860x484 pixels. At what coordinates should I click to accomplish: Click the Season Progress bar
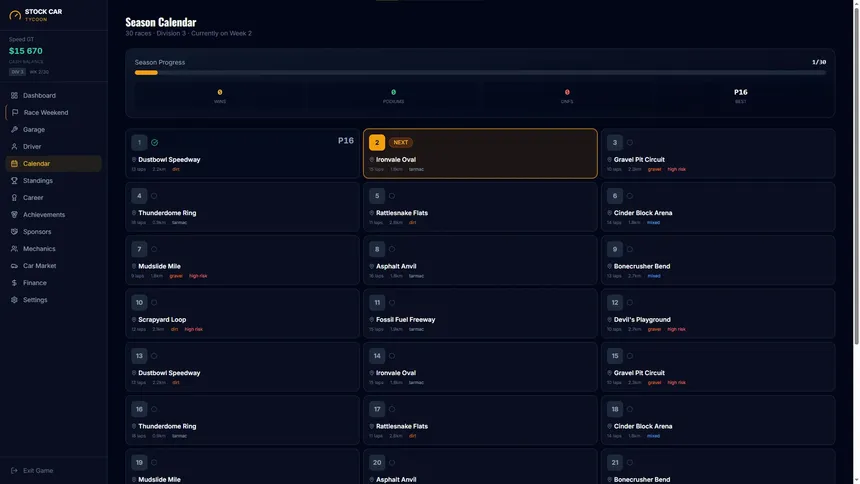pos(480,72)
